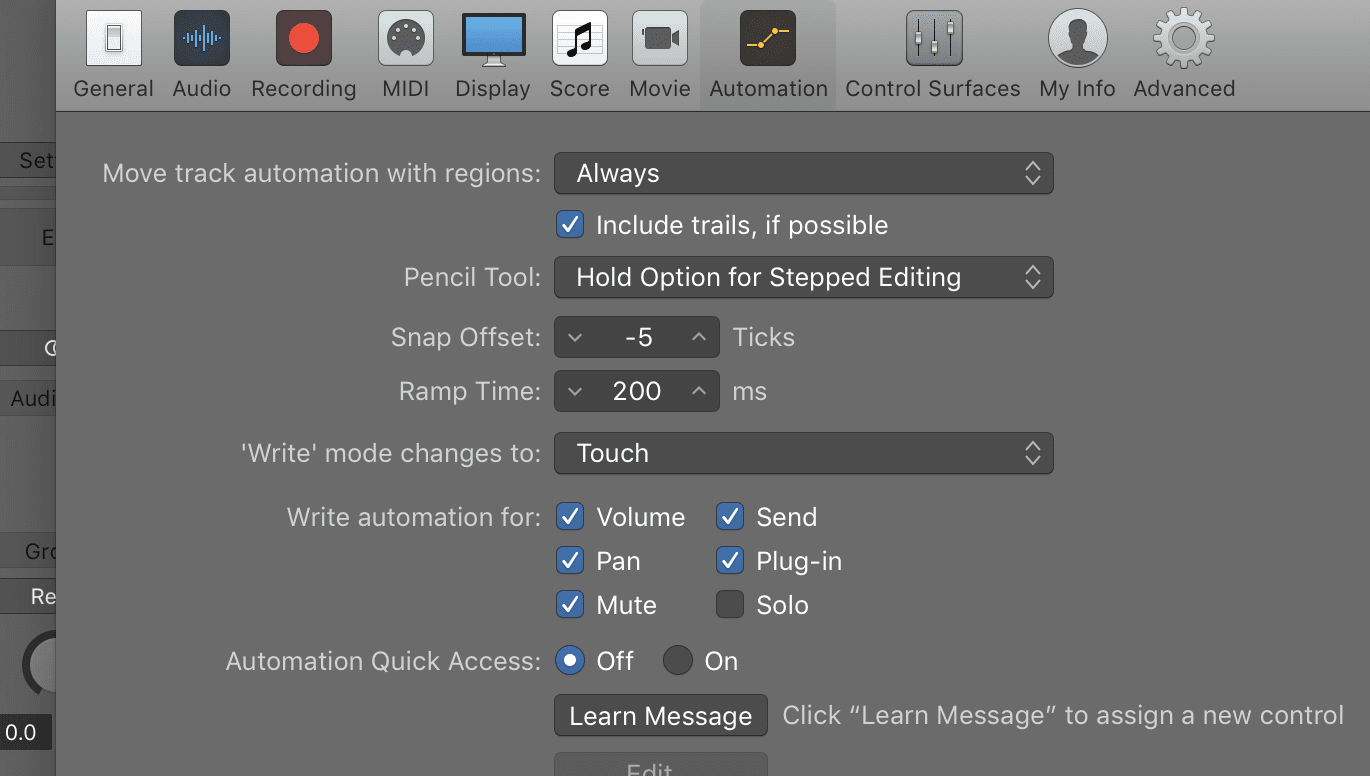The width and height of the screenshot is (1370, 776).
Task: Increase Ramp Time with up arrow
Action: pyautogui.click(x=699, y=391)
